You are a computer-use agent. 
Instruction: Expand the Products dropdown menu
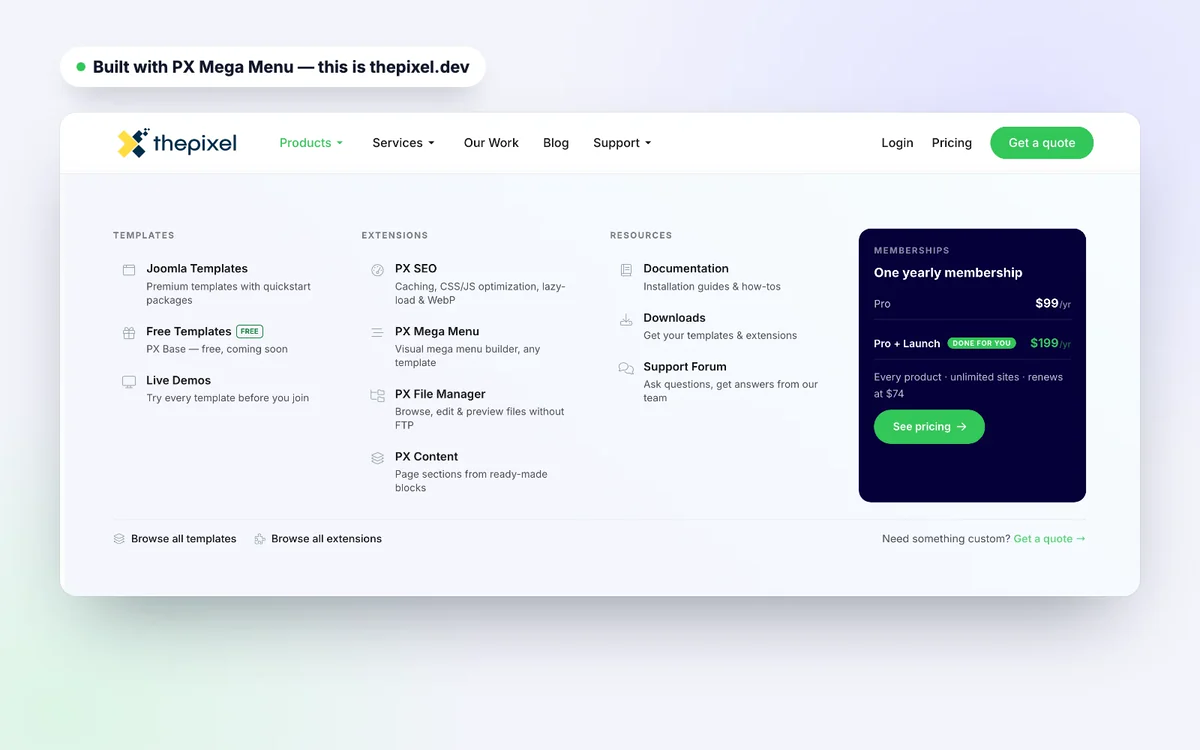[x=311, y=143]
